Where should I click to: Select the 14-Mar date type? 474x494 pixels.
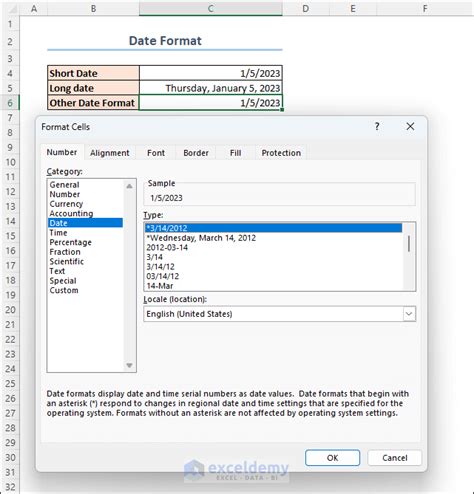[x=273, y=286]
